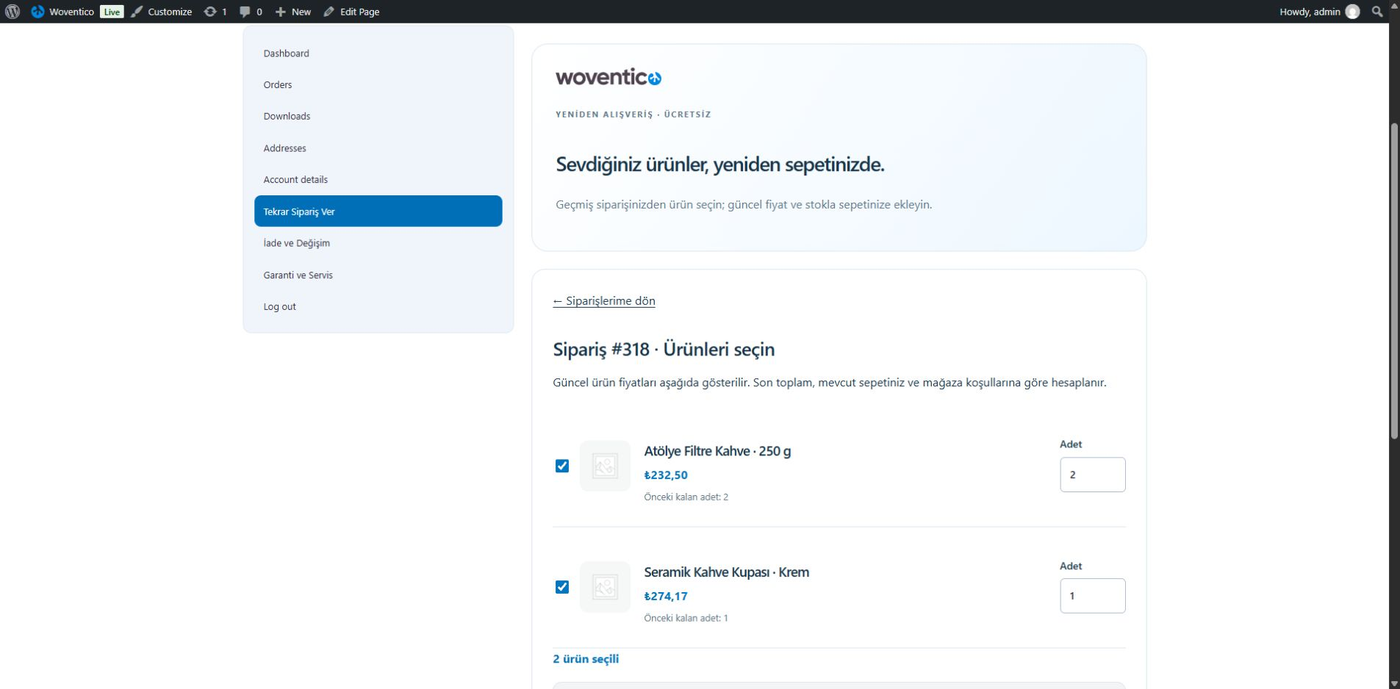Image resolution: width=1400 pixels, height=689 pixels.
Task: Click quantity field for Atölye Filtre Kahve
Action: (1092, 475)
